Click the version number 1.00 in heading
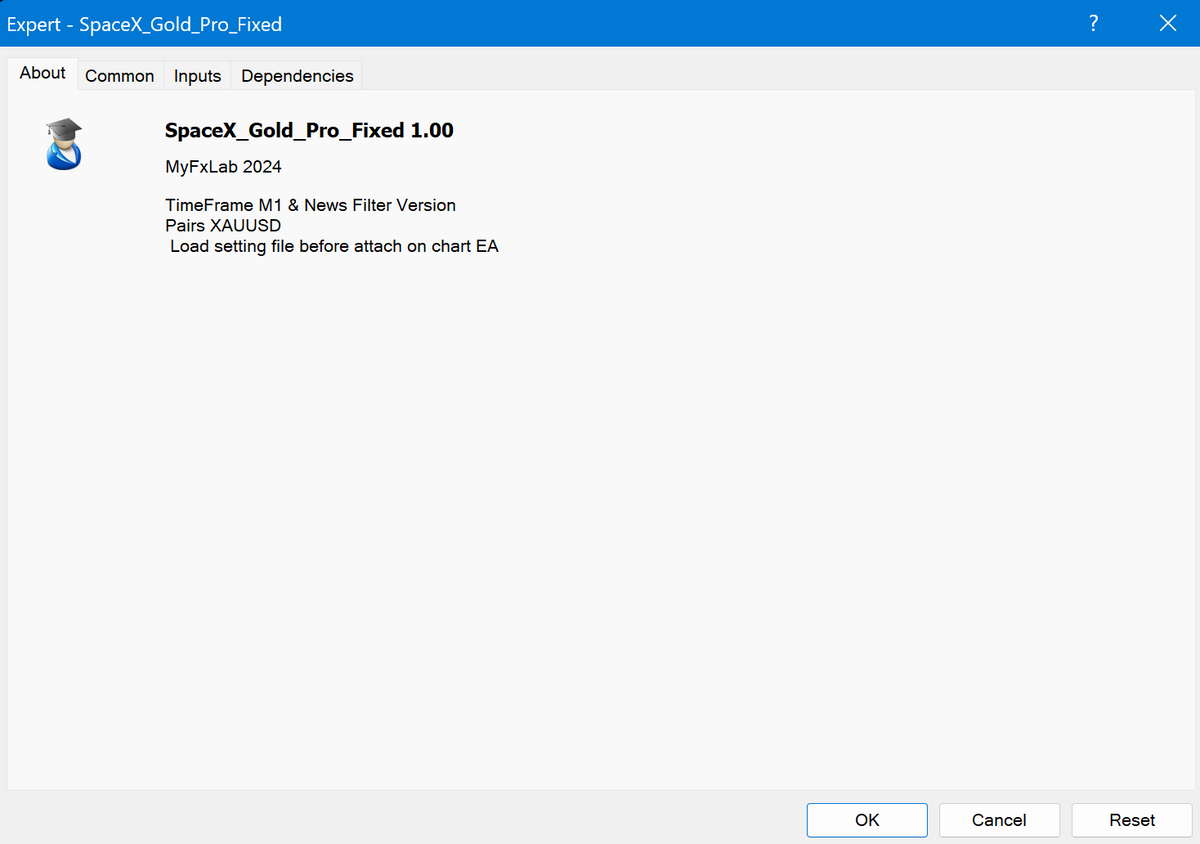The height and width of the screenshot is (844, 1200). [432, 130]
